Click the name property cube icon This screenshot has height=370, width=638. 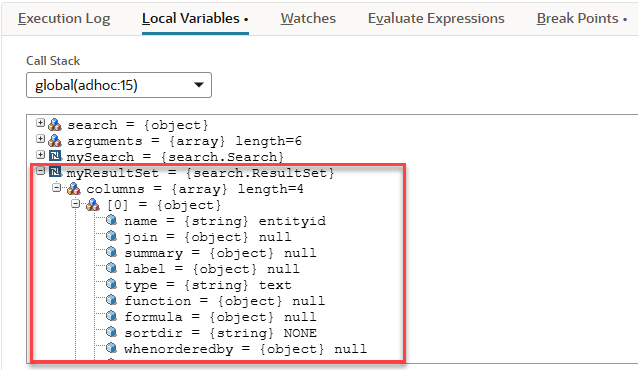(x=111, y=220)
